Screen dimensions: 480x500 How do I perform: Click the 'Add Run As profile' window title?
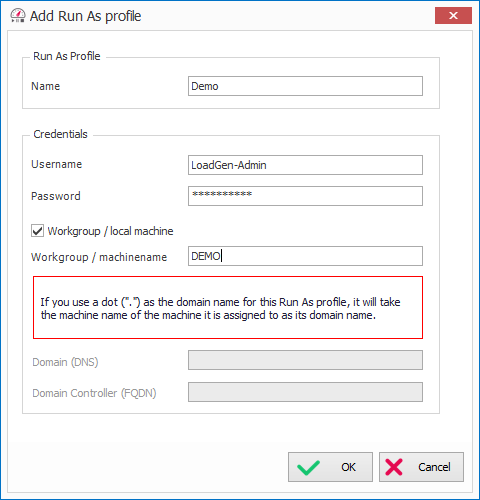pyautogui.click(x=86, y=16)
